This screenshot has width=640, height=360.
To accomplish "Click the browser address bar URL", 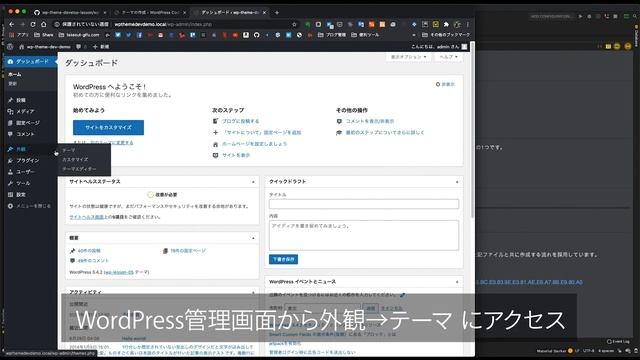I will tap(163, 24).
